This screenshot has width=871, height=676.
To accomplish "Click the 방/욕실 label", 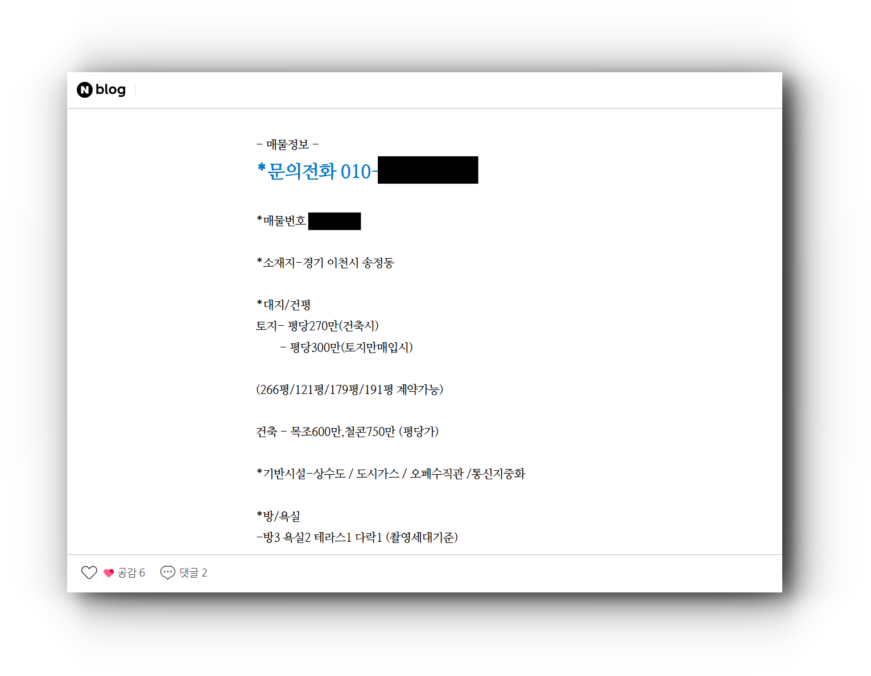I will click(x=278, y=516).
